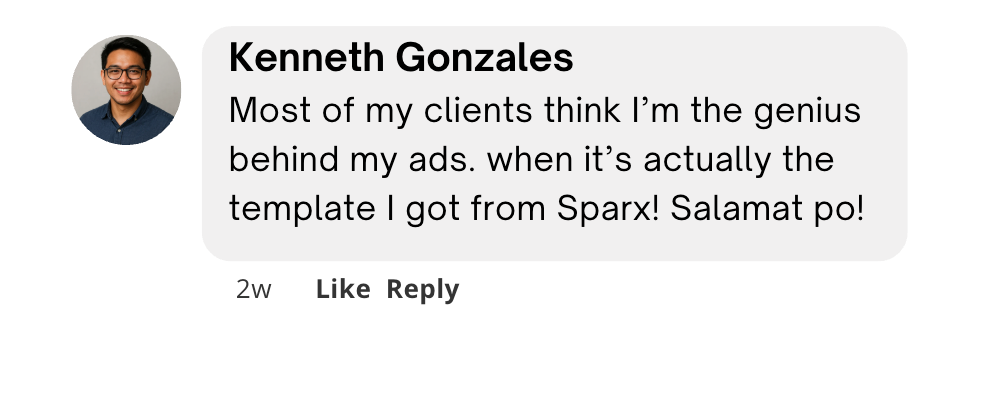
Task: Click the word genius in comment
Action: (807, 112)
